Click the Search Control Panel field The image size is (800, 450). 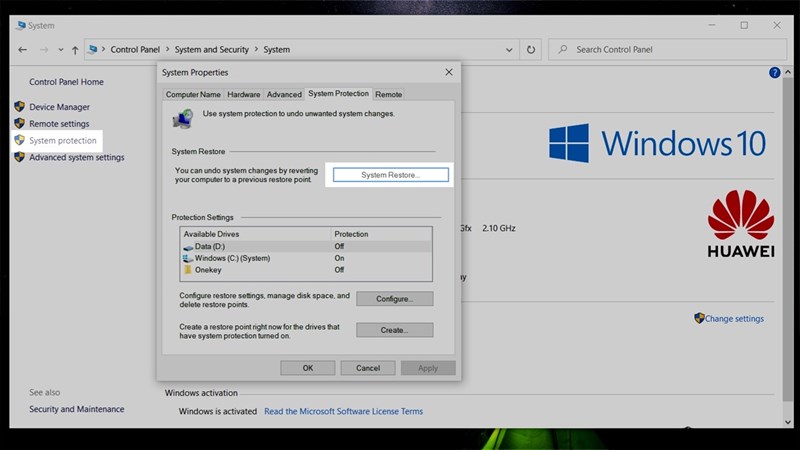667,49
